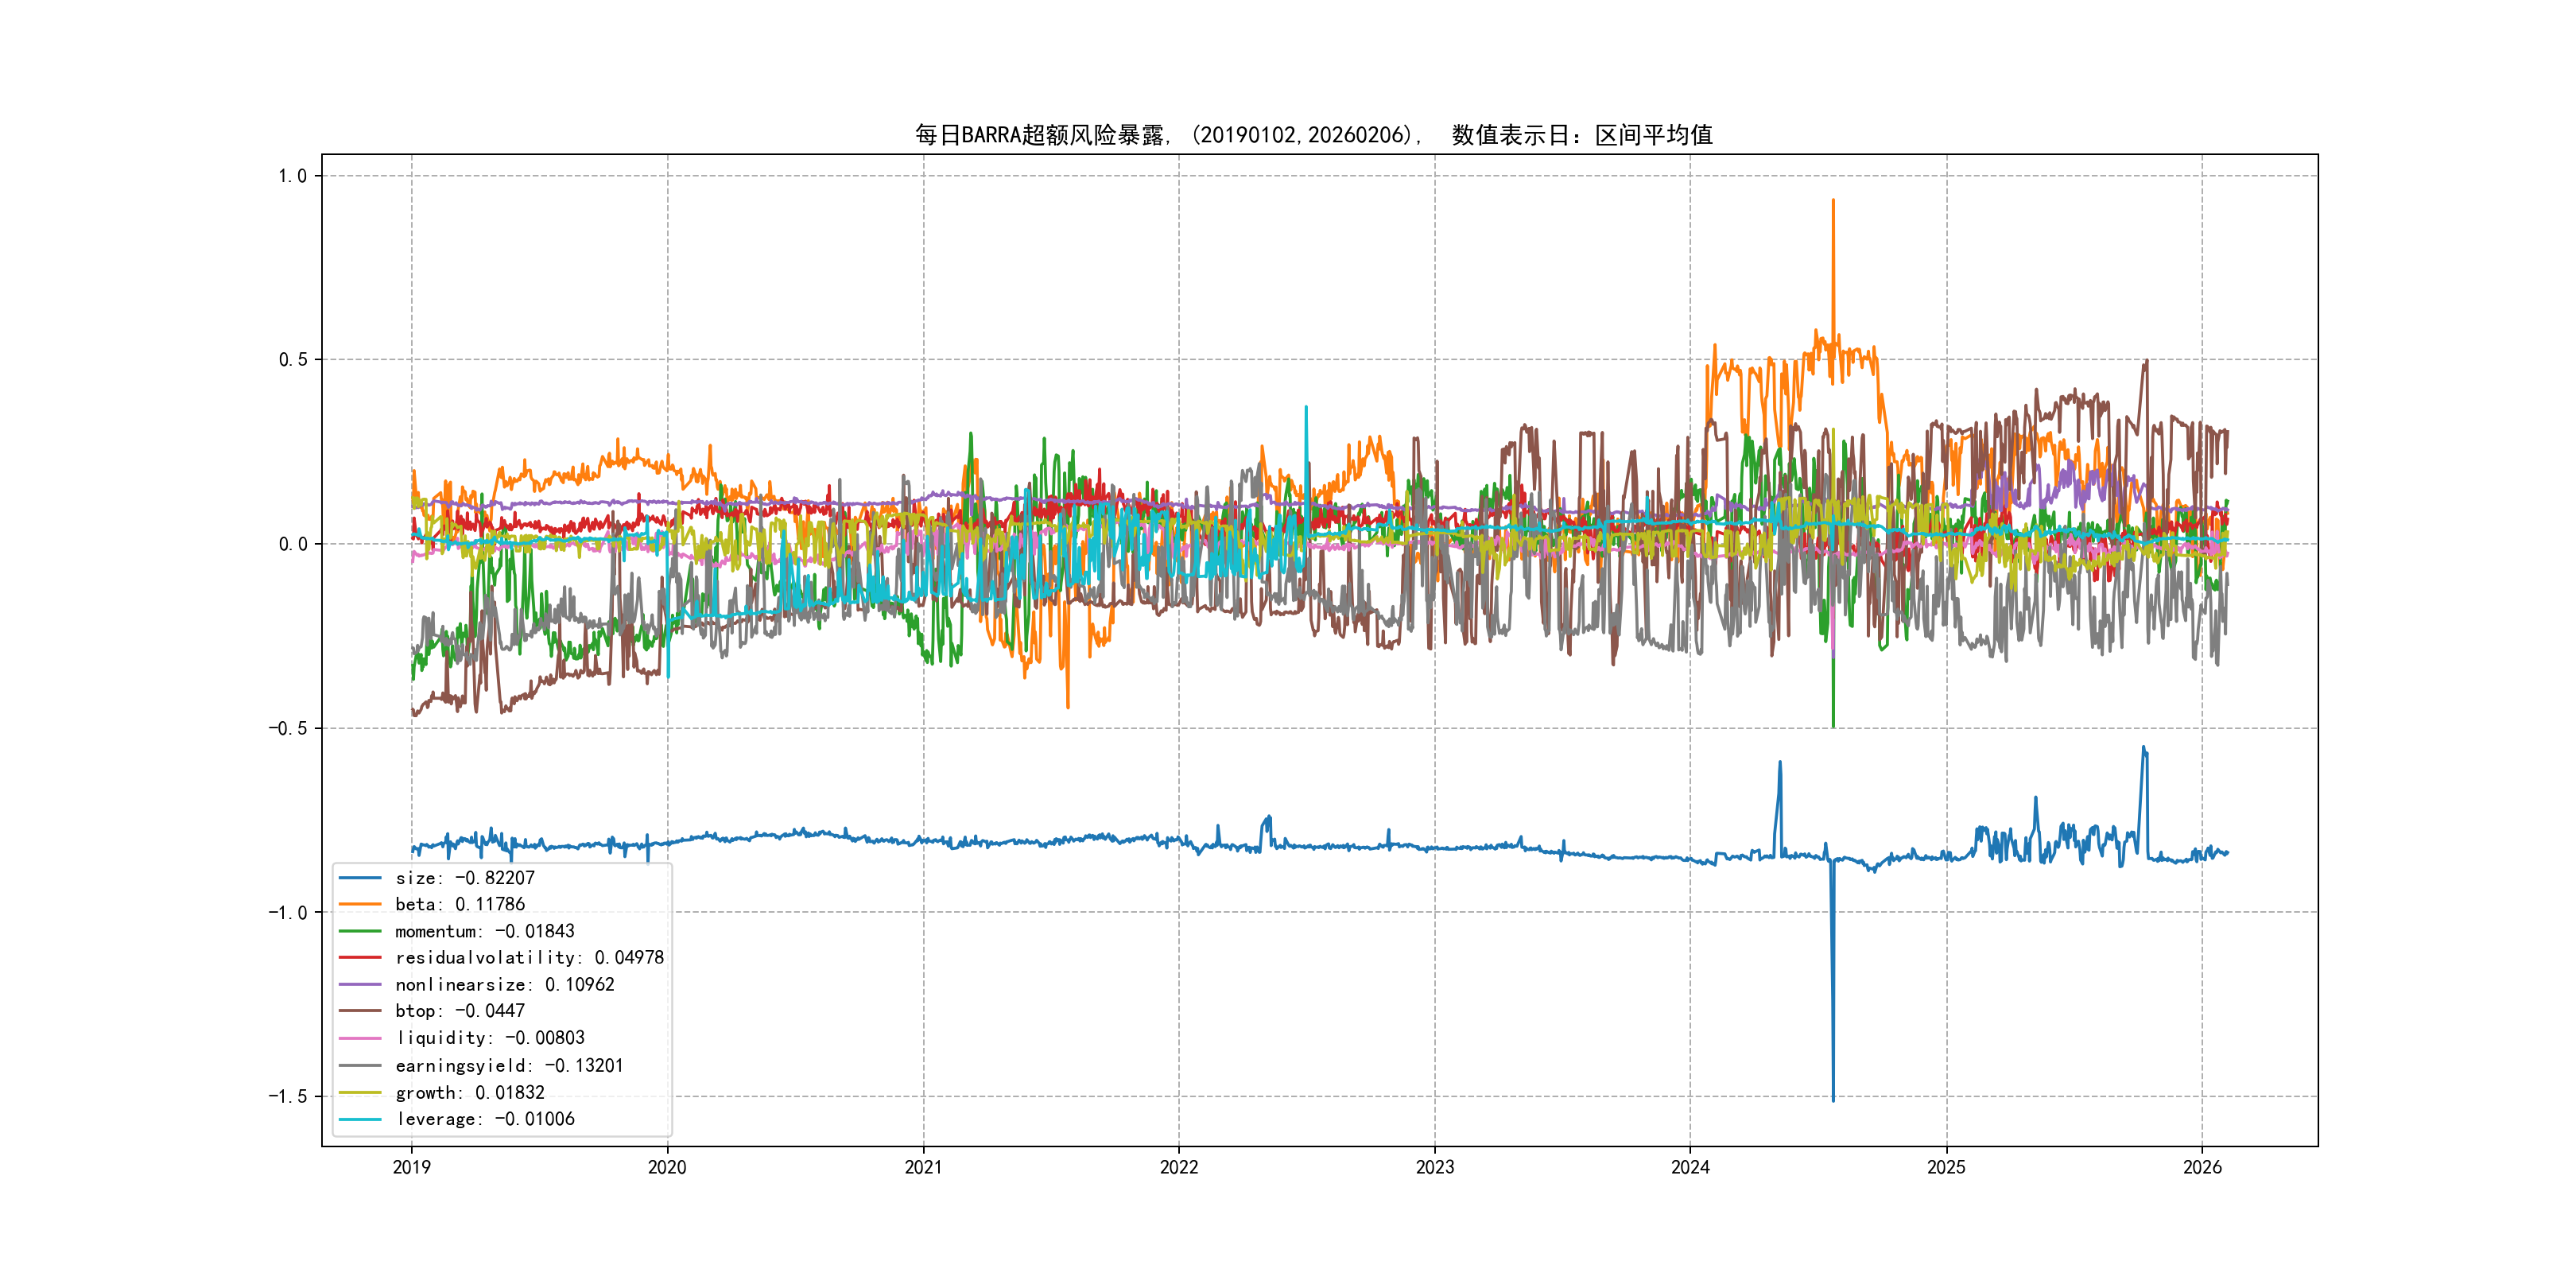Select the 'beta: 0.11786' legend label

tap(460, 904)
